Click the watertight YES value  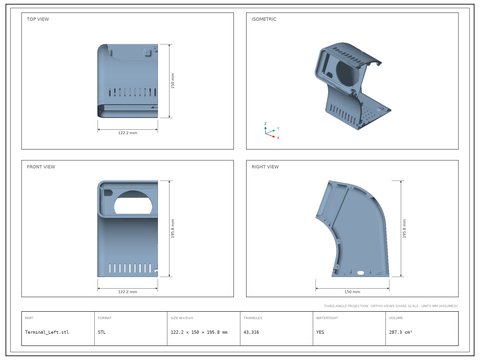pos(320,332)
